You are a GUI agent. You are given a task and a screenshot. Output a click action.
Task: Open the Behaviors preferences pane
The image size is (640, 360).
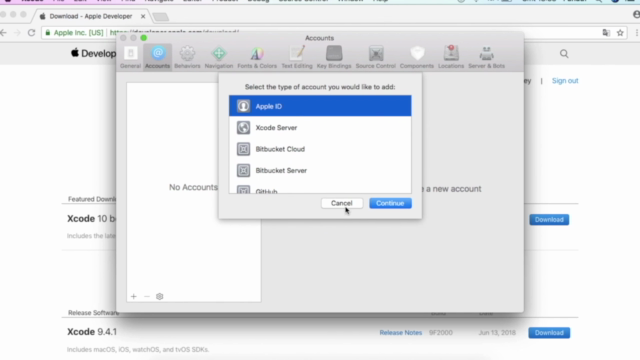pos(187,57)
